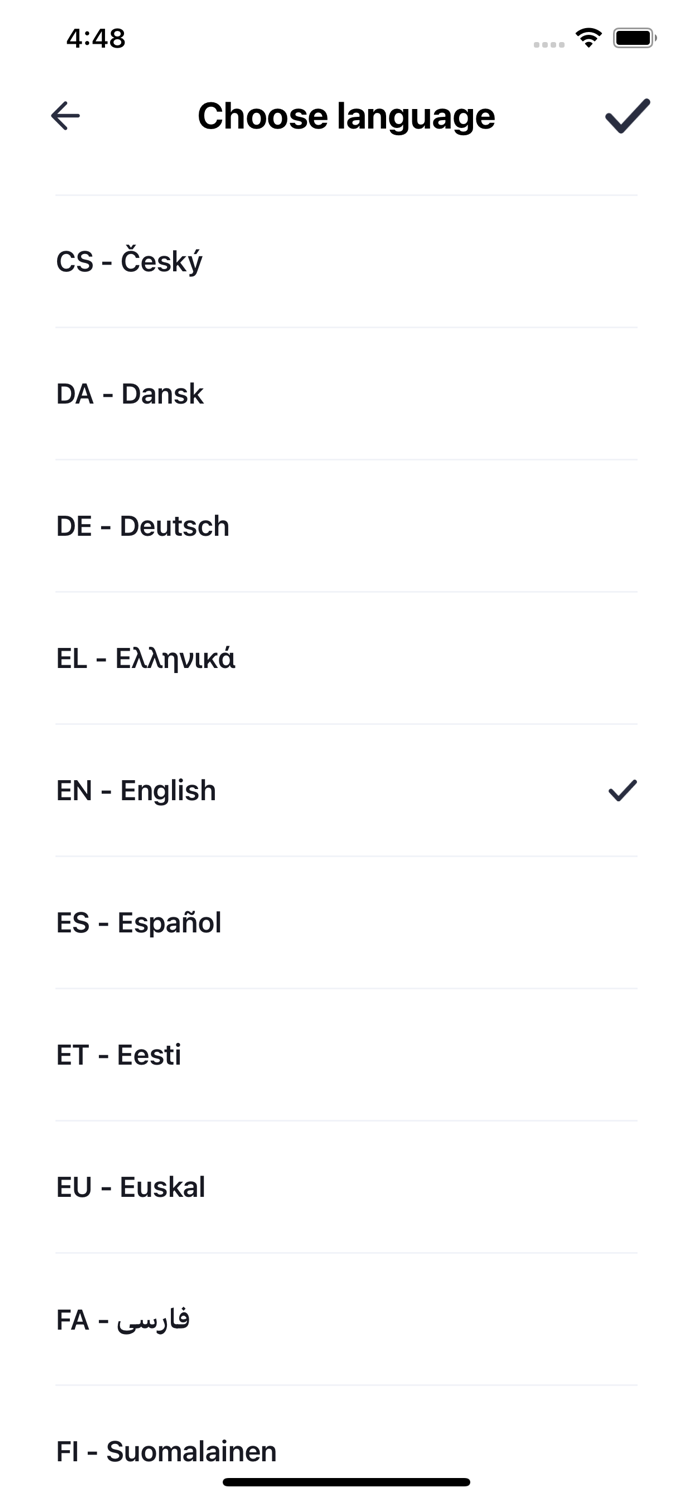Confirm selection with the top checkmark
The image size is (693, 1500).
pos(627,116)
